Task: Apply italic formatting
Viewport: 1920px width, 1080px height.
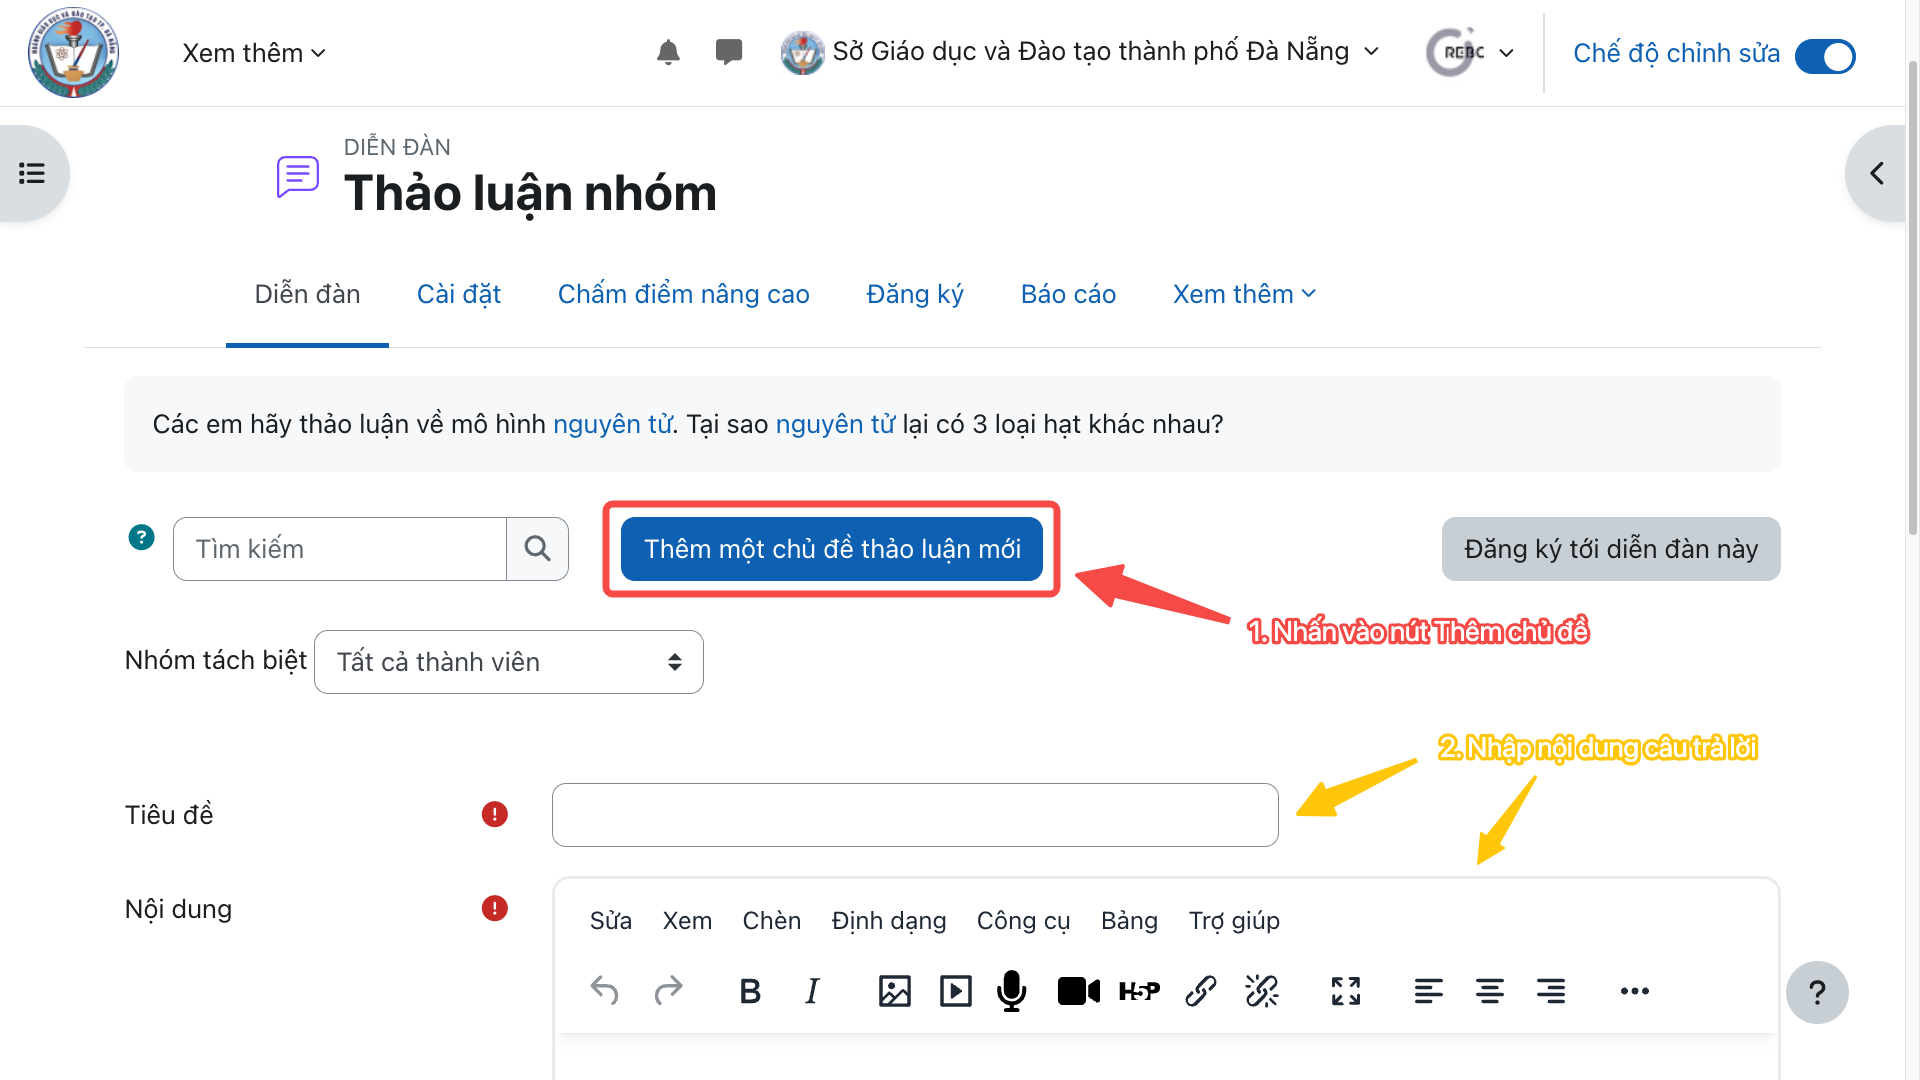Action: [812, 991]
